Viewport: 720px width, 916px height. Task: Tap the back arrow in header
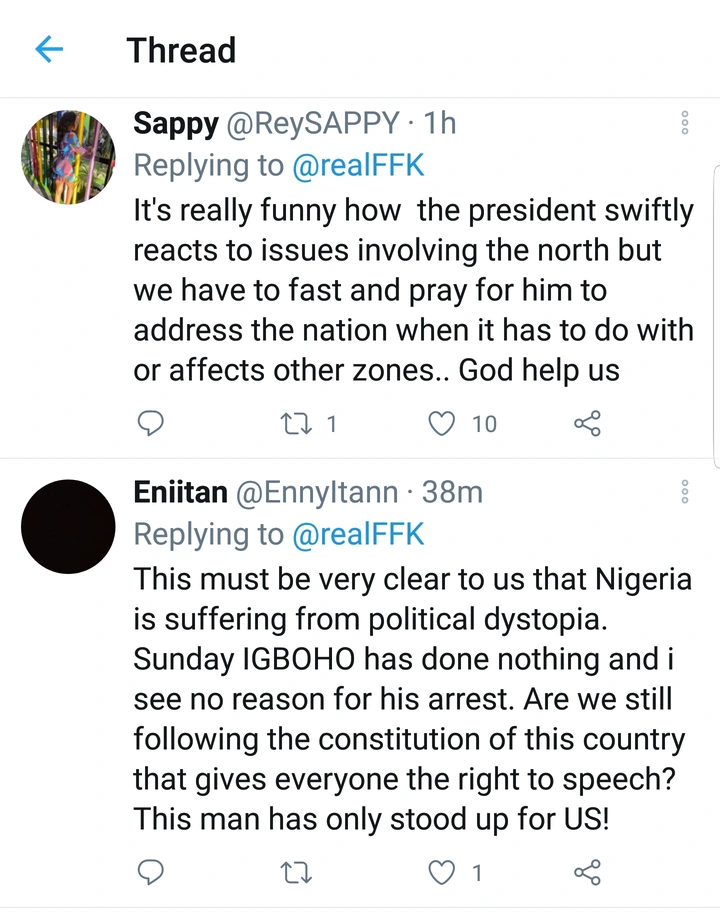[48, 49]
